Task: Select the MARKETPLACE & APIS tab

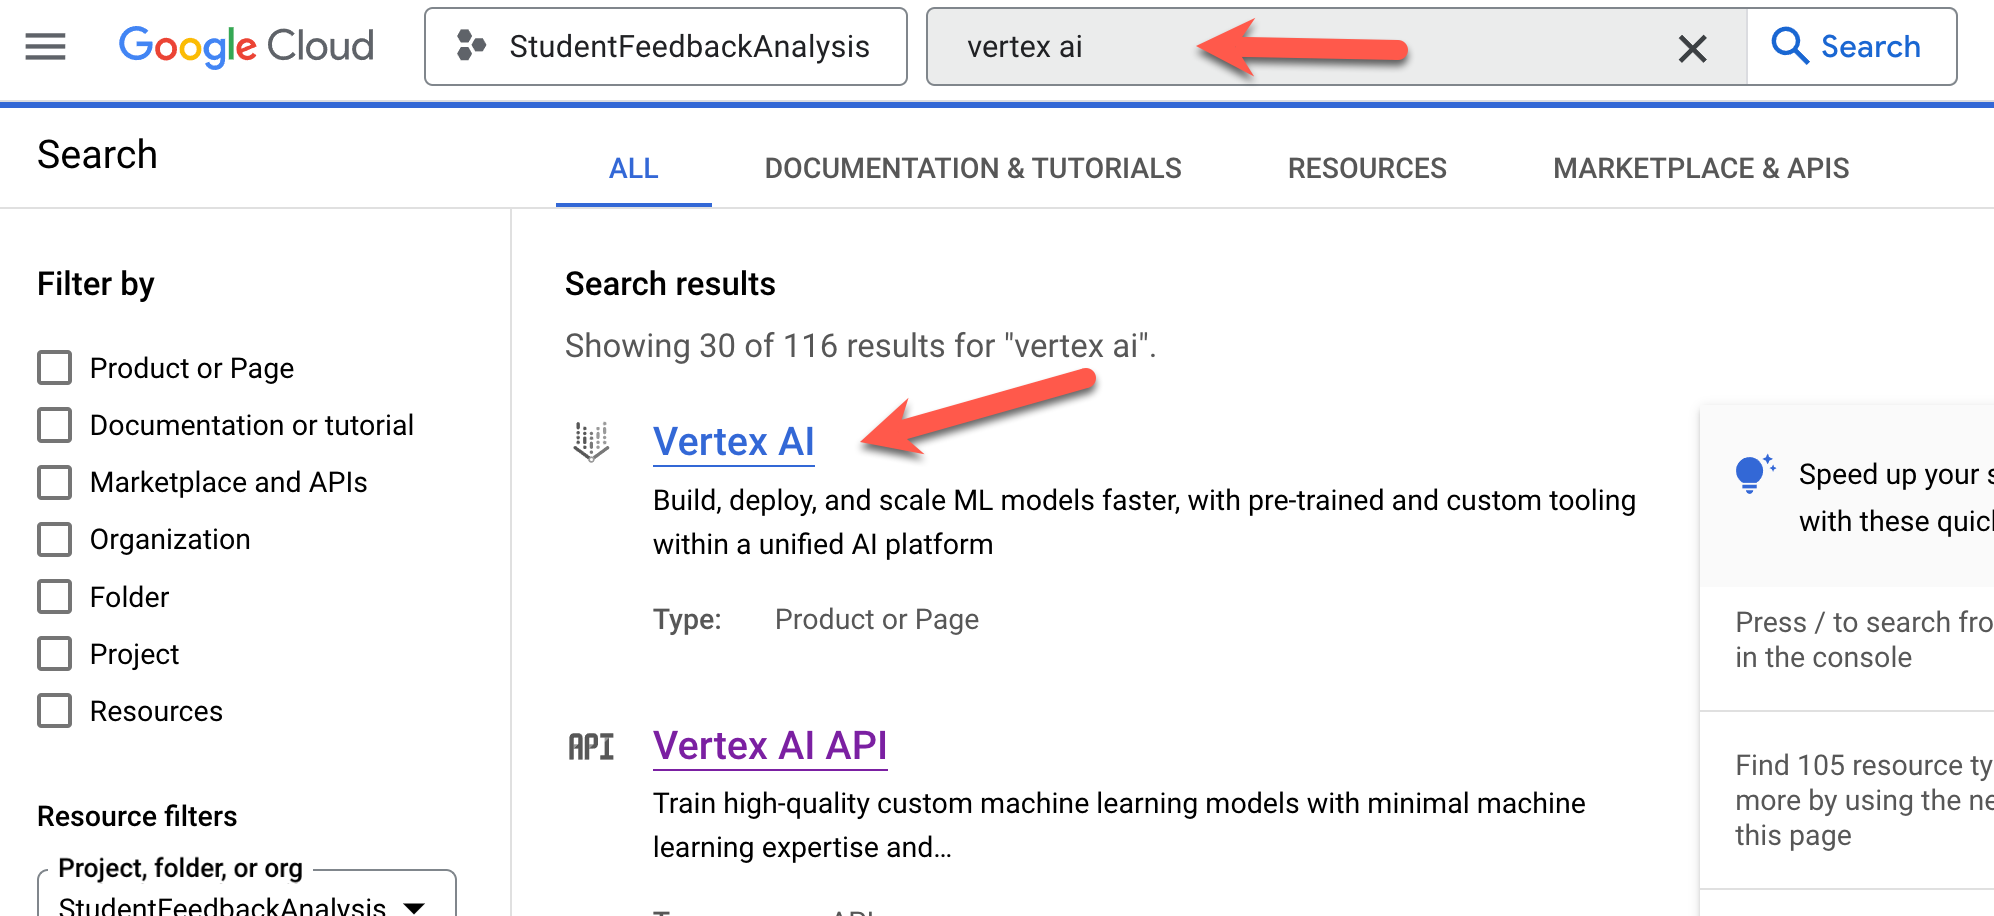Action: [x=1700, y=168]
